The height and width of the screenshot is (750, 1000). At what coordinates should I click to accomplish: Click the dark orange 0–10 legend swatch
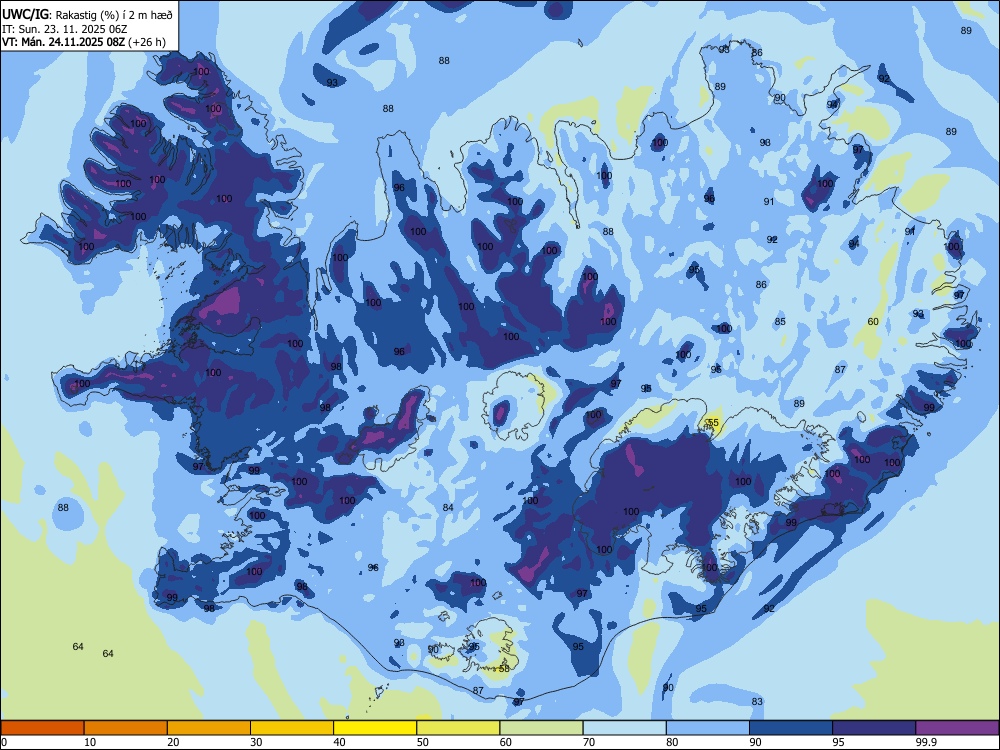[43, 728]
